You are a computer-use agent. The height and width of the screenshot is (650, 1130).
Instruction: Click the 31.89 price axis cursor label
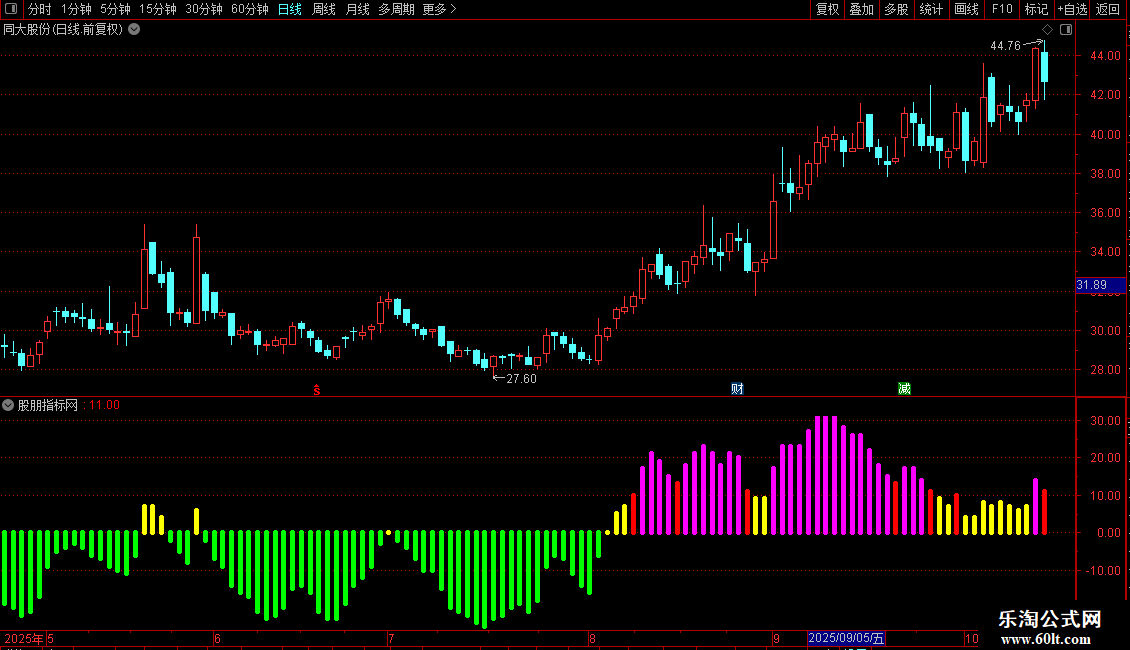1100,285
